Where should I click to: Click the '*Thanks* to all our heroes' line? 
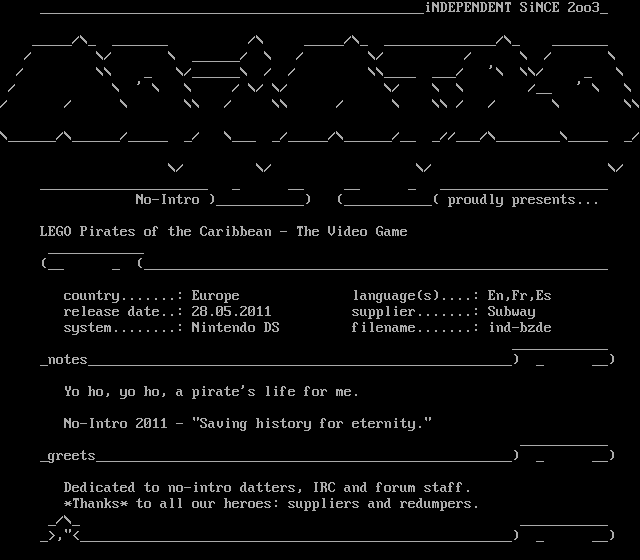click(x=271, y=504)
